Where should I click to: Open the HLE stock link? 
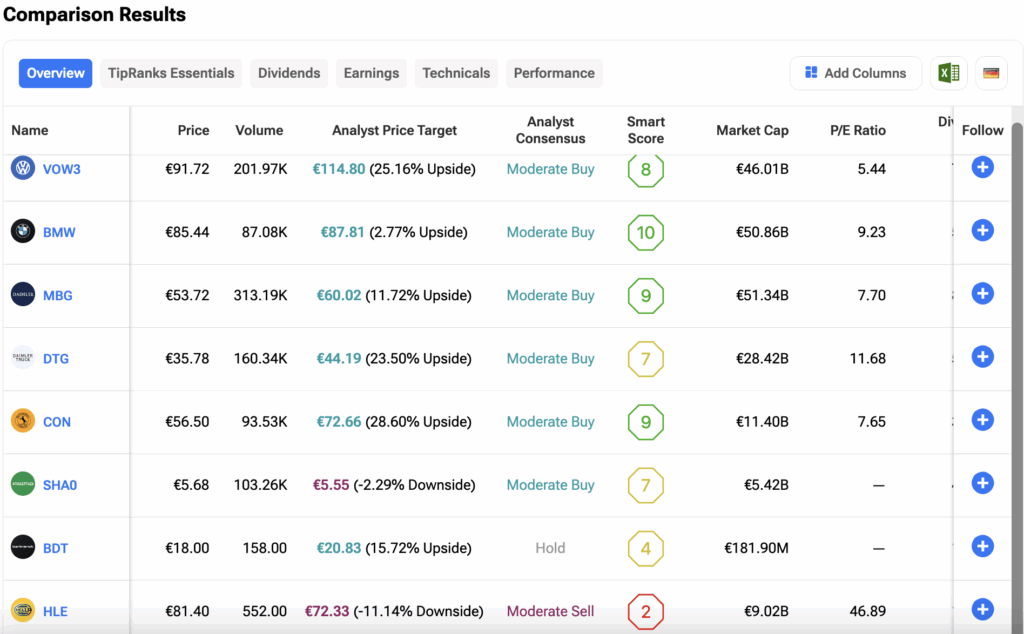point(56,612)
